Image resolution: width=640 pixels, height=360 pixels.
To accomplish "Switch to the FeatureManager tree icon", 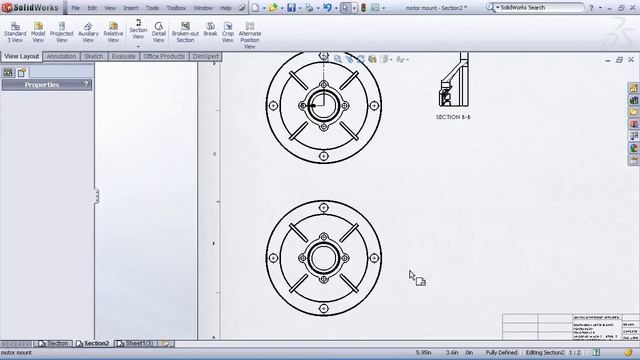I will [x=8, y=73].
